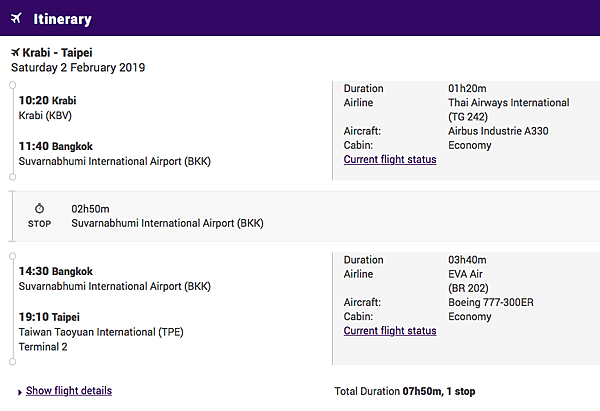Click the timeline circle above 10:20 Krabi

[13, 85]
